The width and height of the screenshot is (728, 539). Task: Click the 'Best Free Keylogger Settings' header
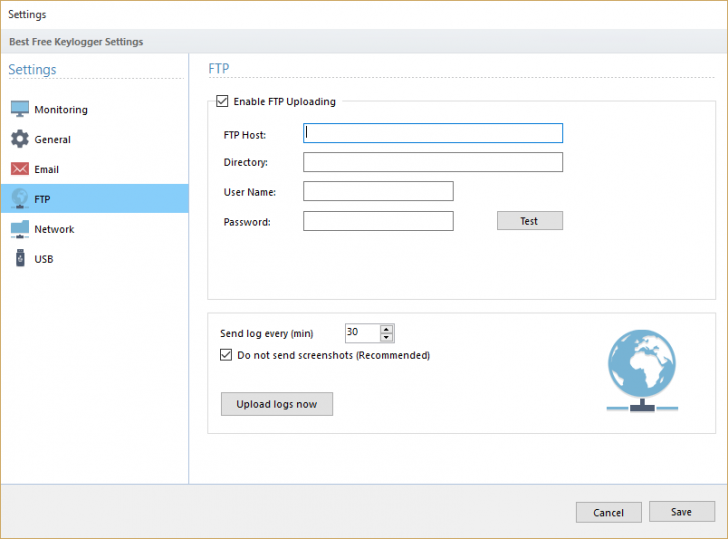click(76, 42)
